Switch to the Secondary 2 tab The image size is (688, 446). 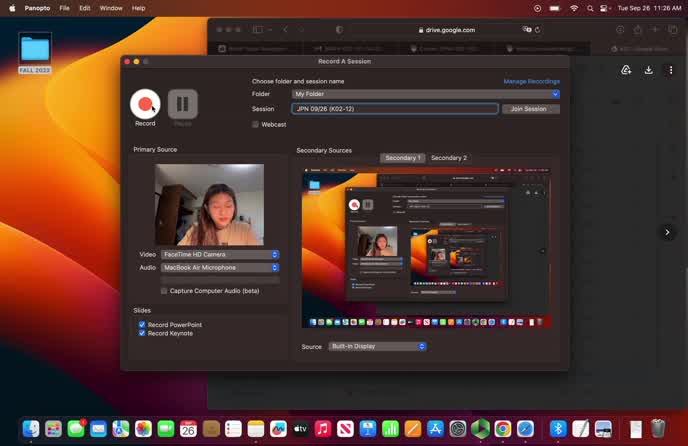coord(448,158)
